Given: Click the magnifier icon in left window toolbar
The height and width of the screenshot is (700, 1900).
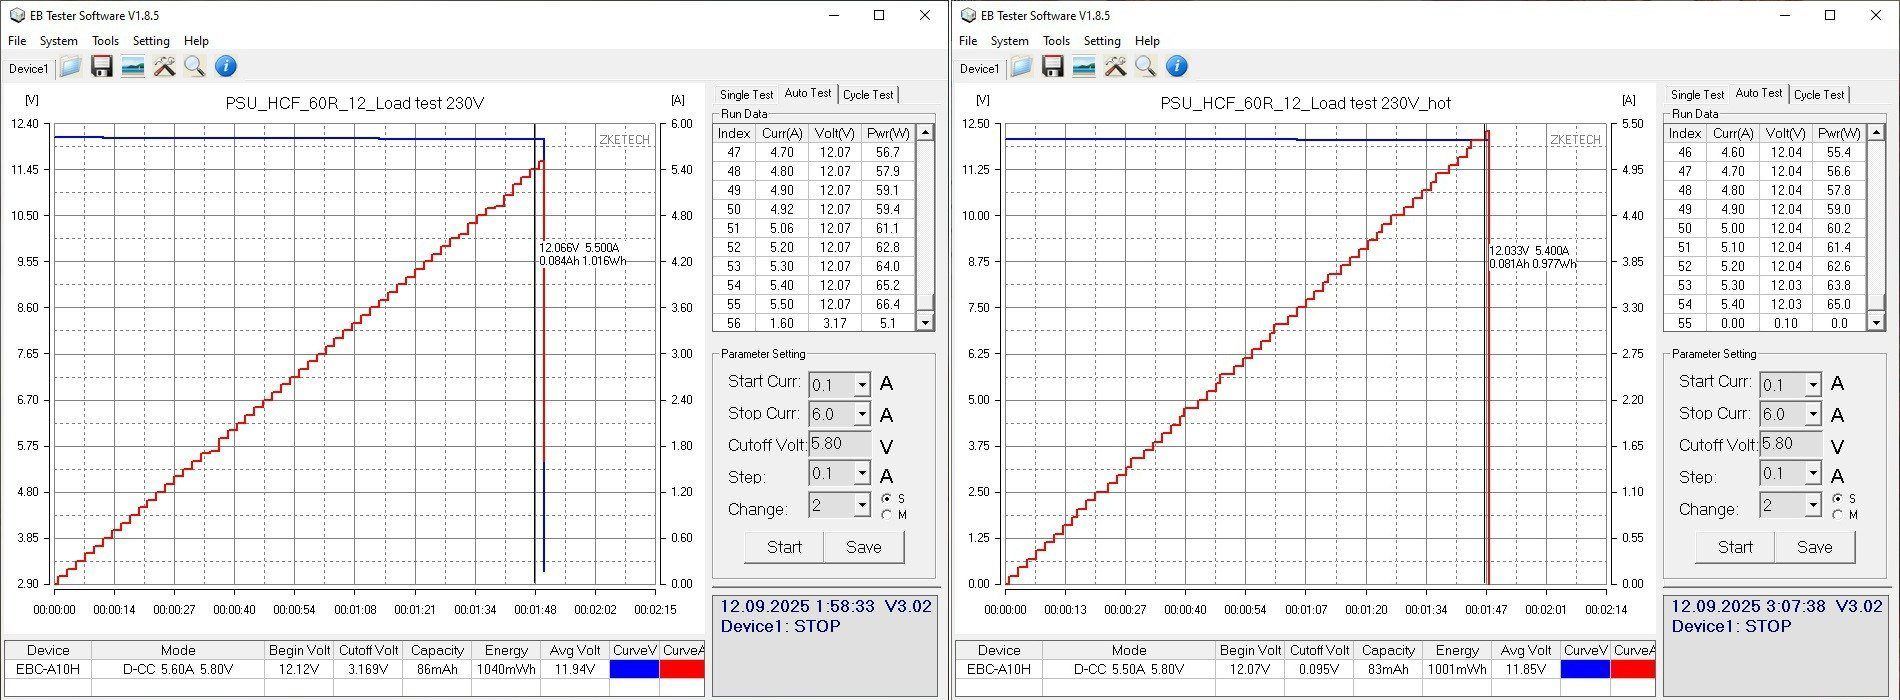Looking at the screenshot, I should 194,67.
